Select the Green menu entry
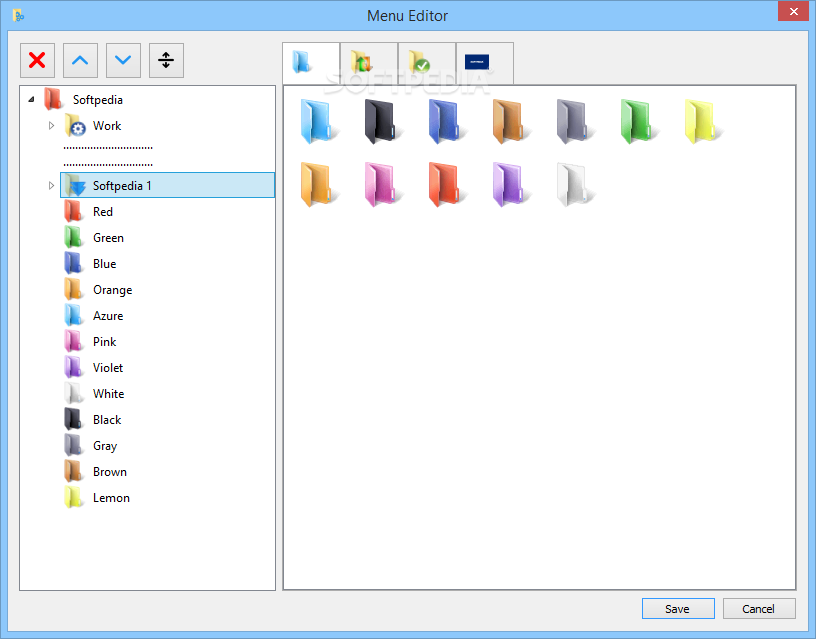This screenshot has width=816, height=639. tap(108, 238)
